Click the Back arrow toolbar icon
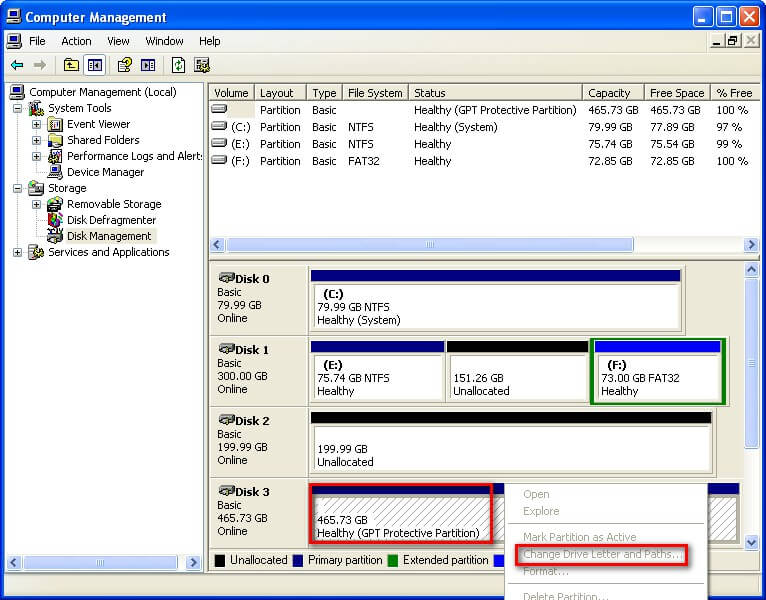766x600 pixels. (17, 65)
